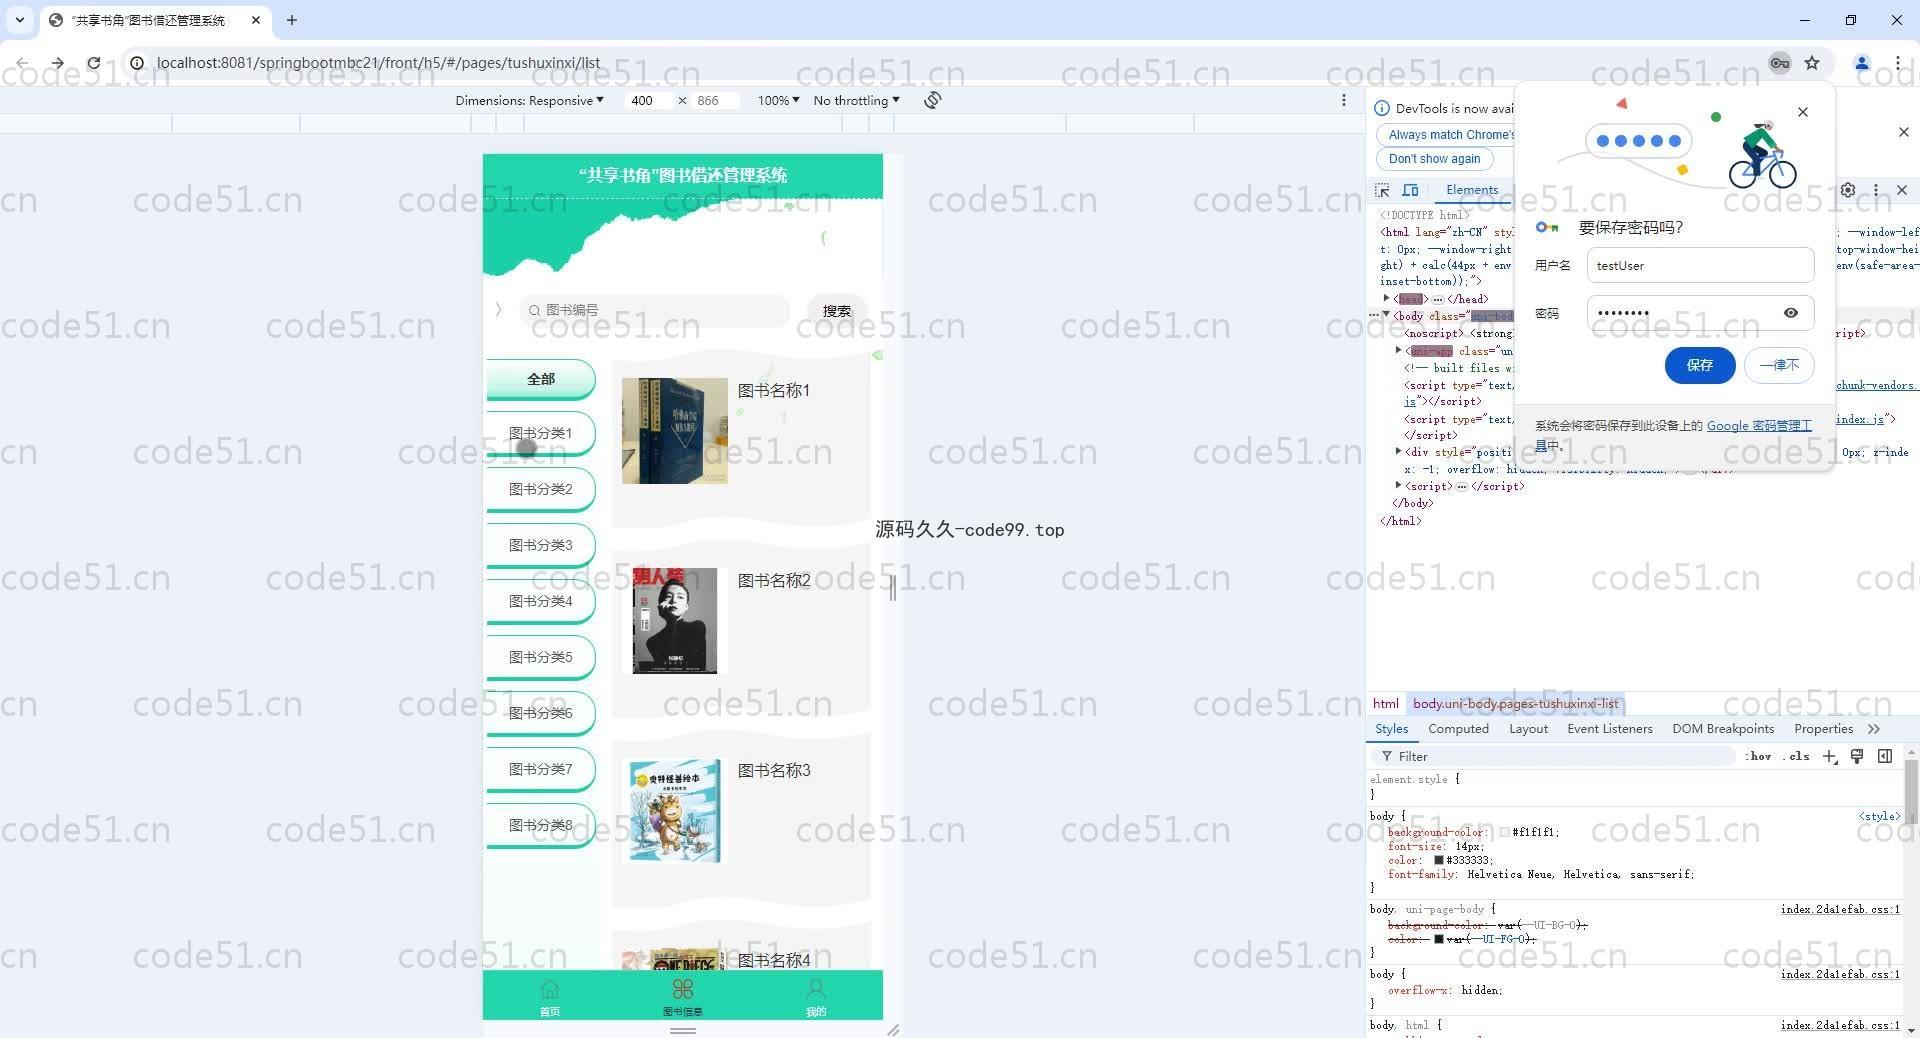Click the #f1f1f1 background color swatch
This screenshot has height=1038, width=1920.
click(x=1504, y=832)
